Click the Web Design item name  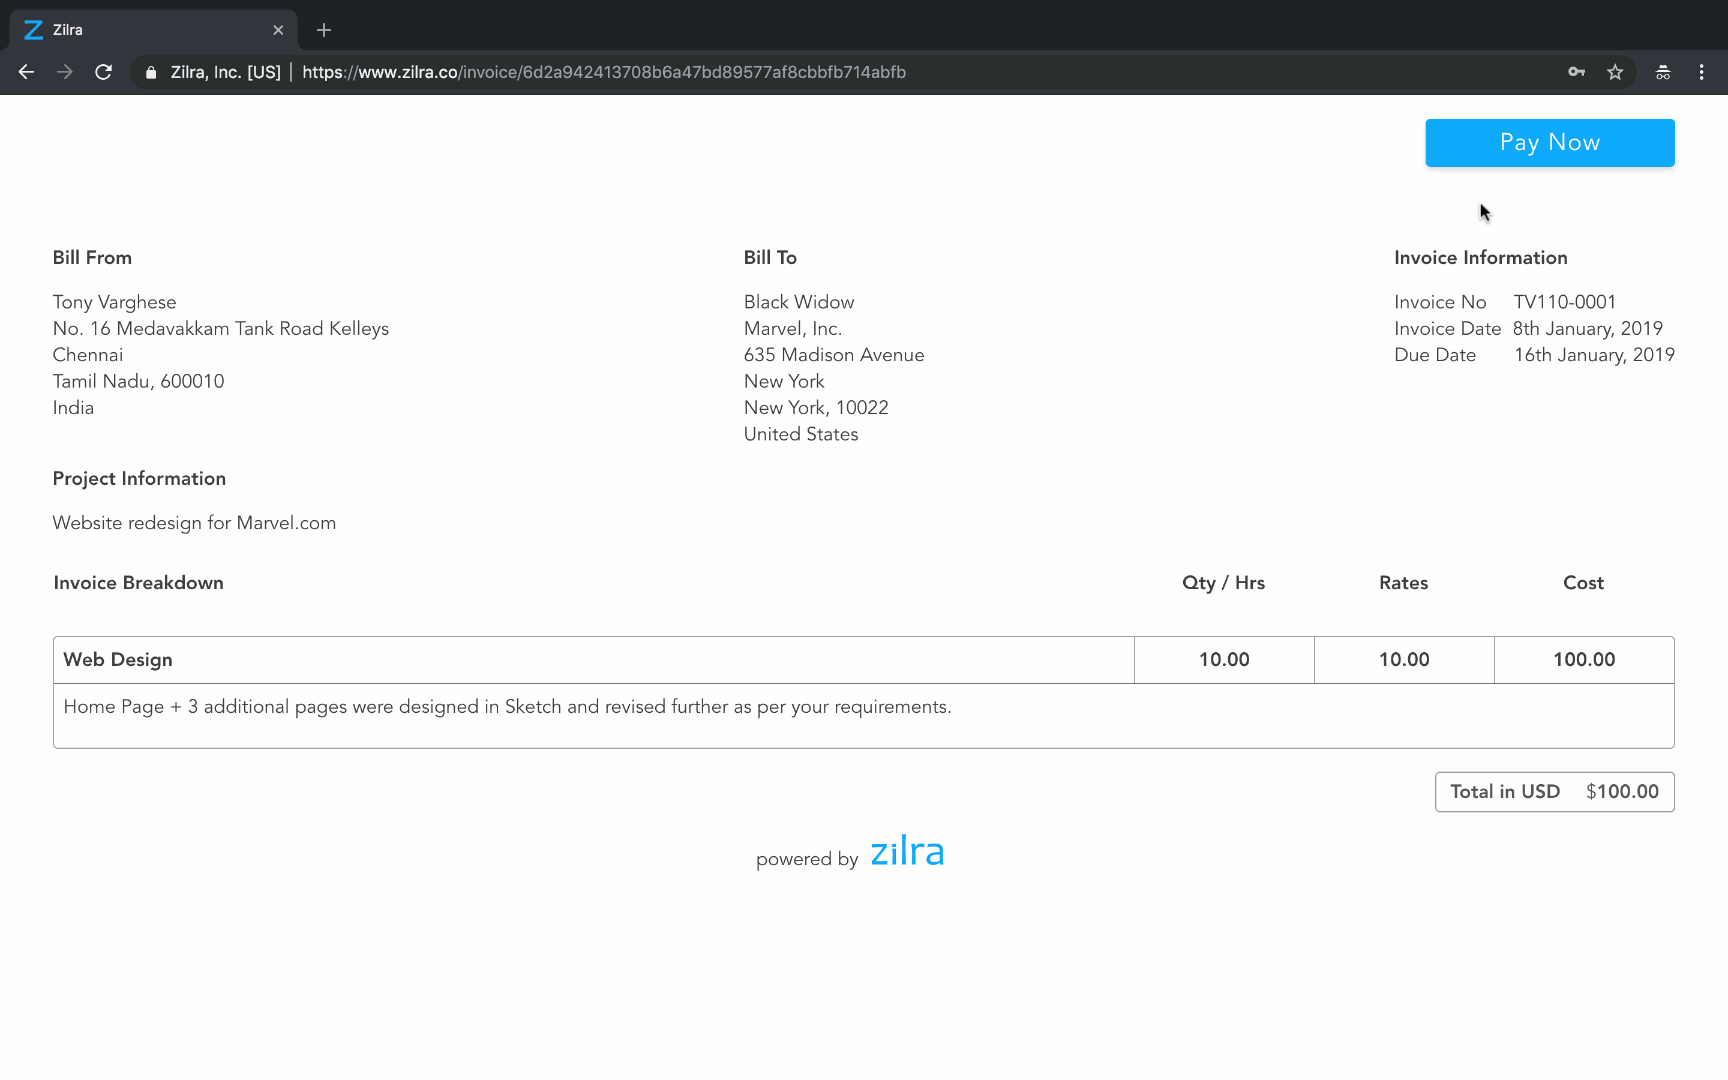118,660
